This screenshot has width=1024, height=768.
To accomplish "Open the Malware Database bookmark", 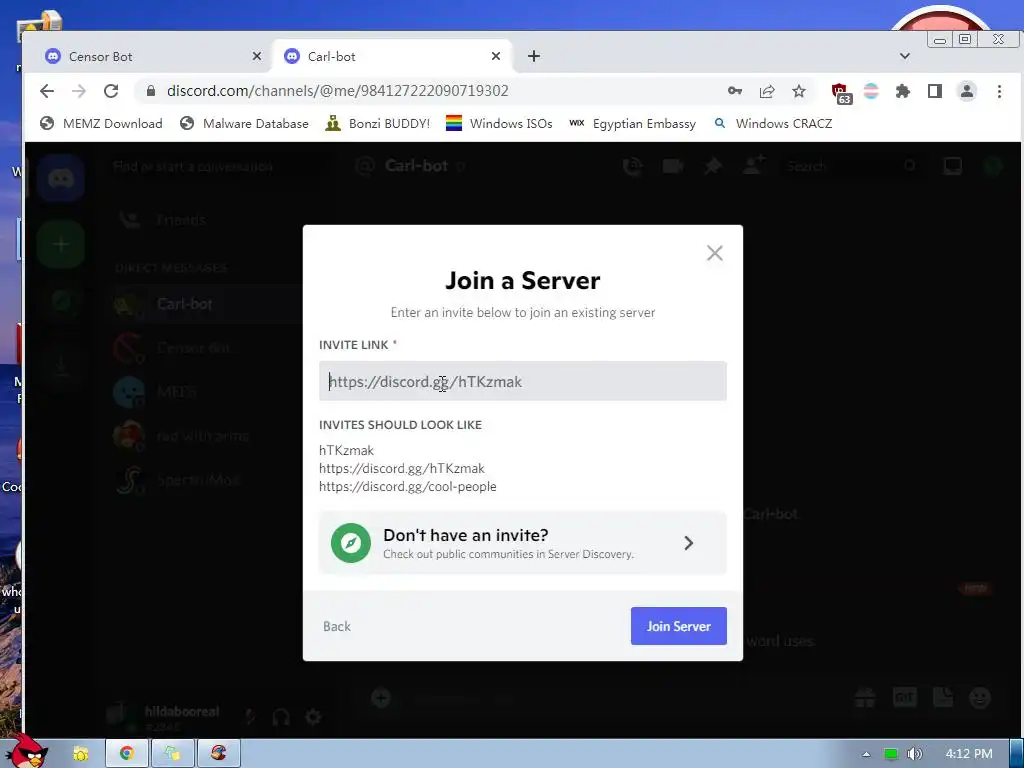I will (x=244, y=123).
